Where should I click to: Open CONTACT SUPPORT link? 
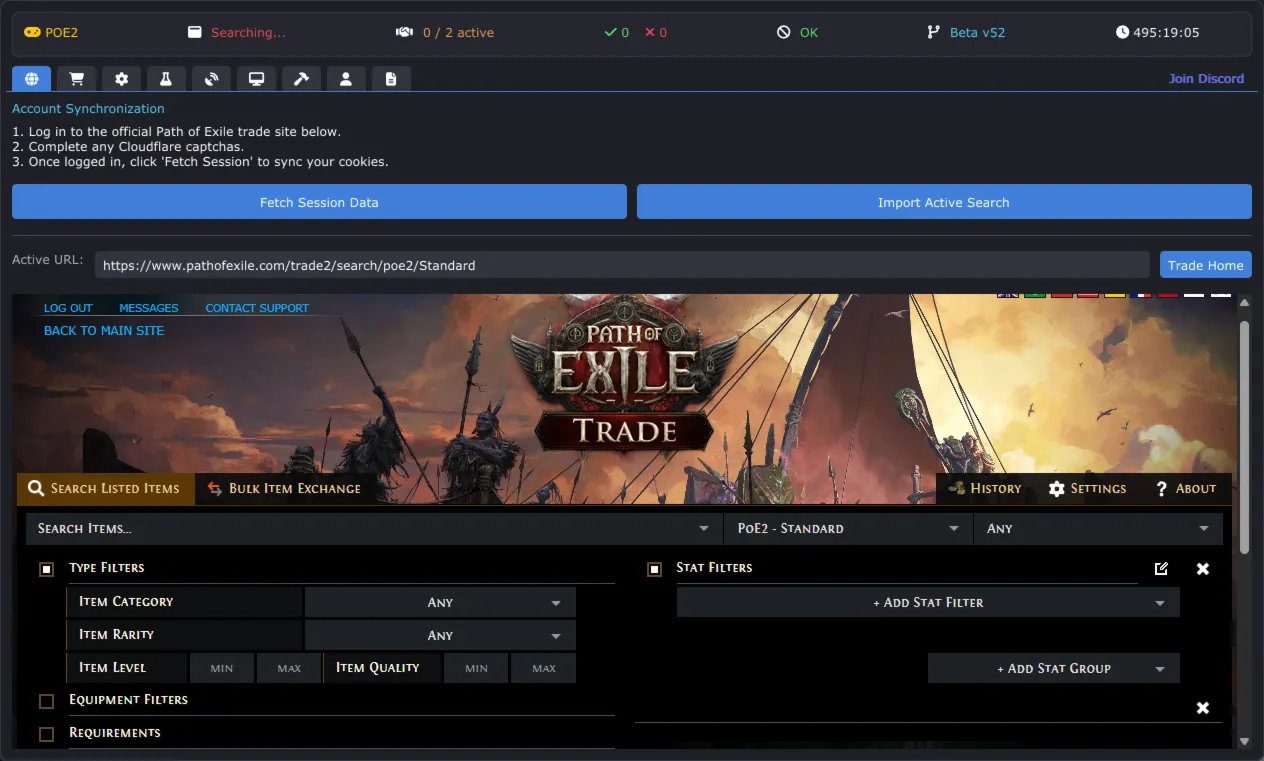click(x=257, y=308)
